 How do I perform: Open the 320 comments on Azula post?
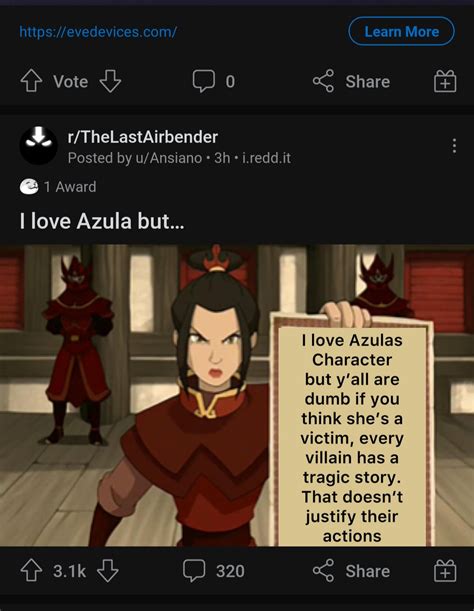[x=214, y=570]
